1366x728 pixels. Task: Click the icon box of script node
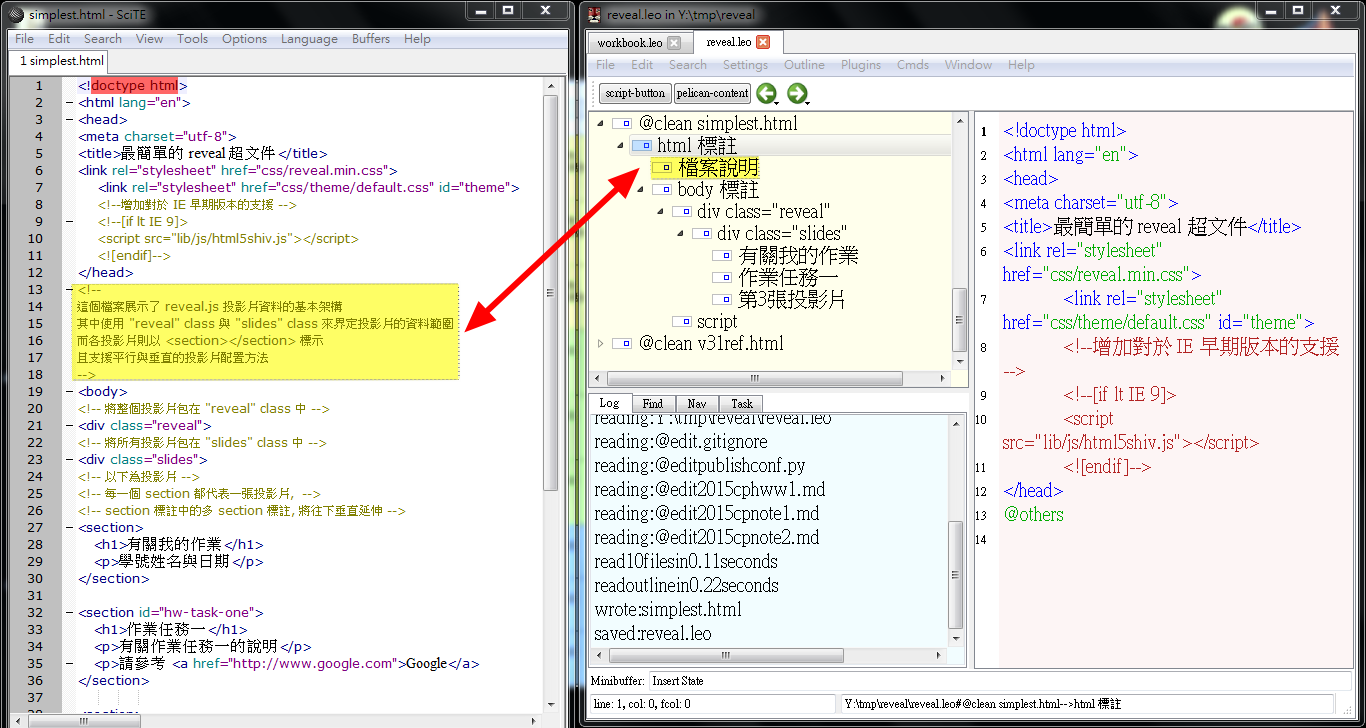click(682, 321)
